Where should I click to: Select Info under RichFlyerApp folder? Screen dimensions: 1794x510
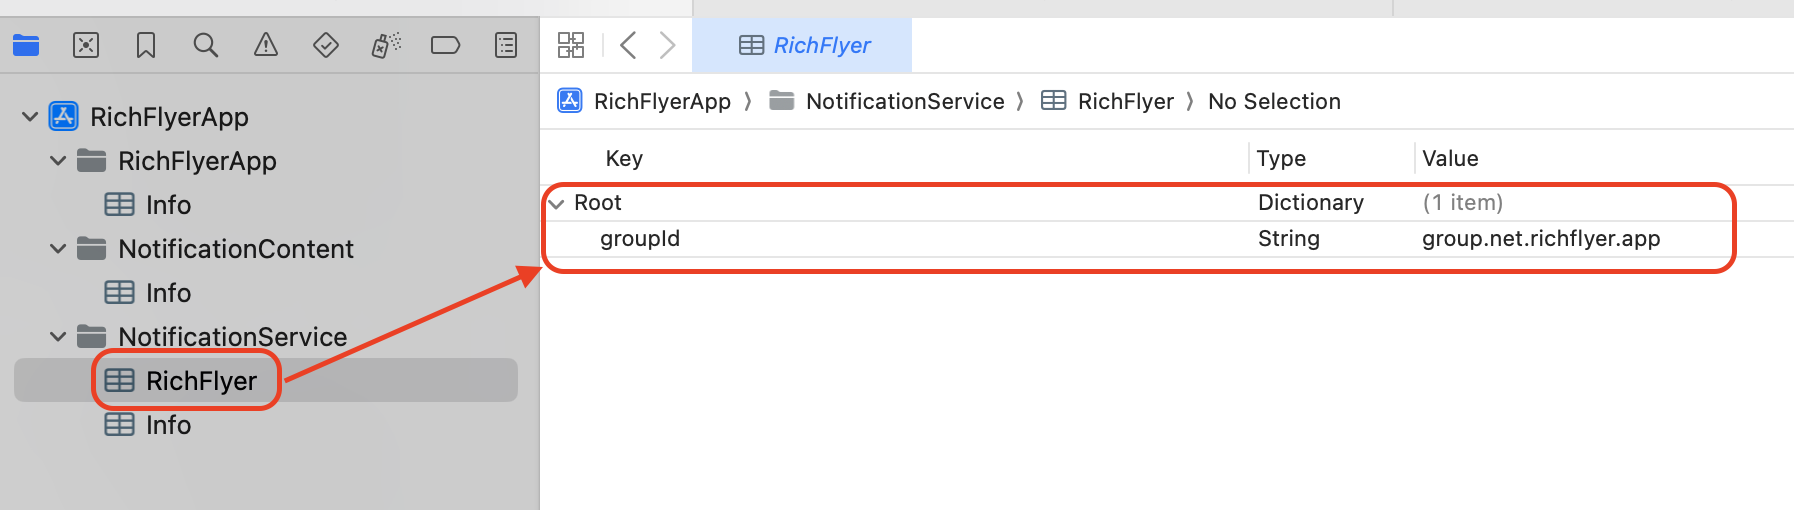coord(148,205)
